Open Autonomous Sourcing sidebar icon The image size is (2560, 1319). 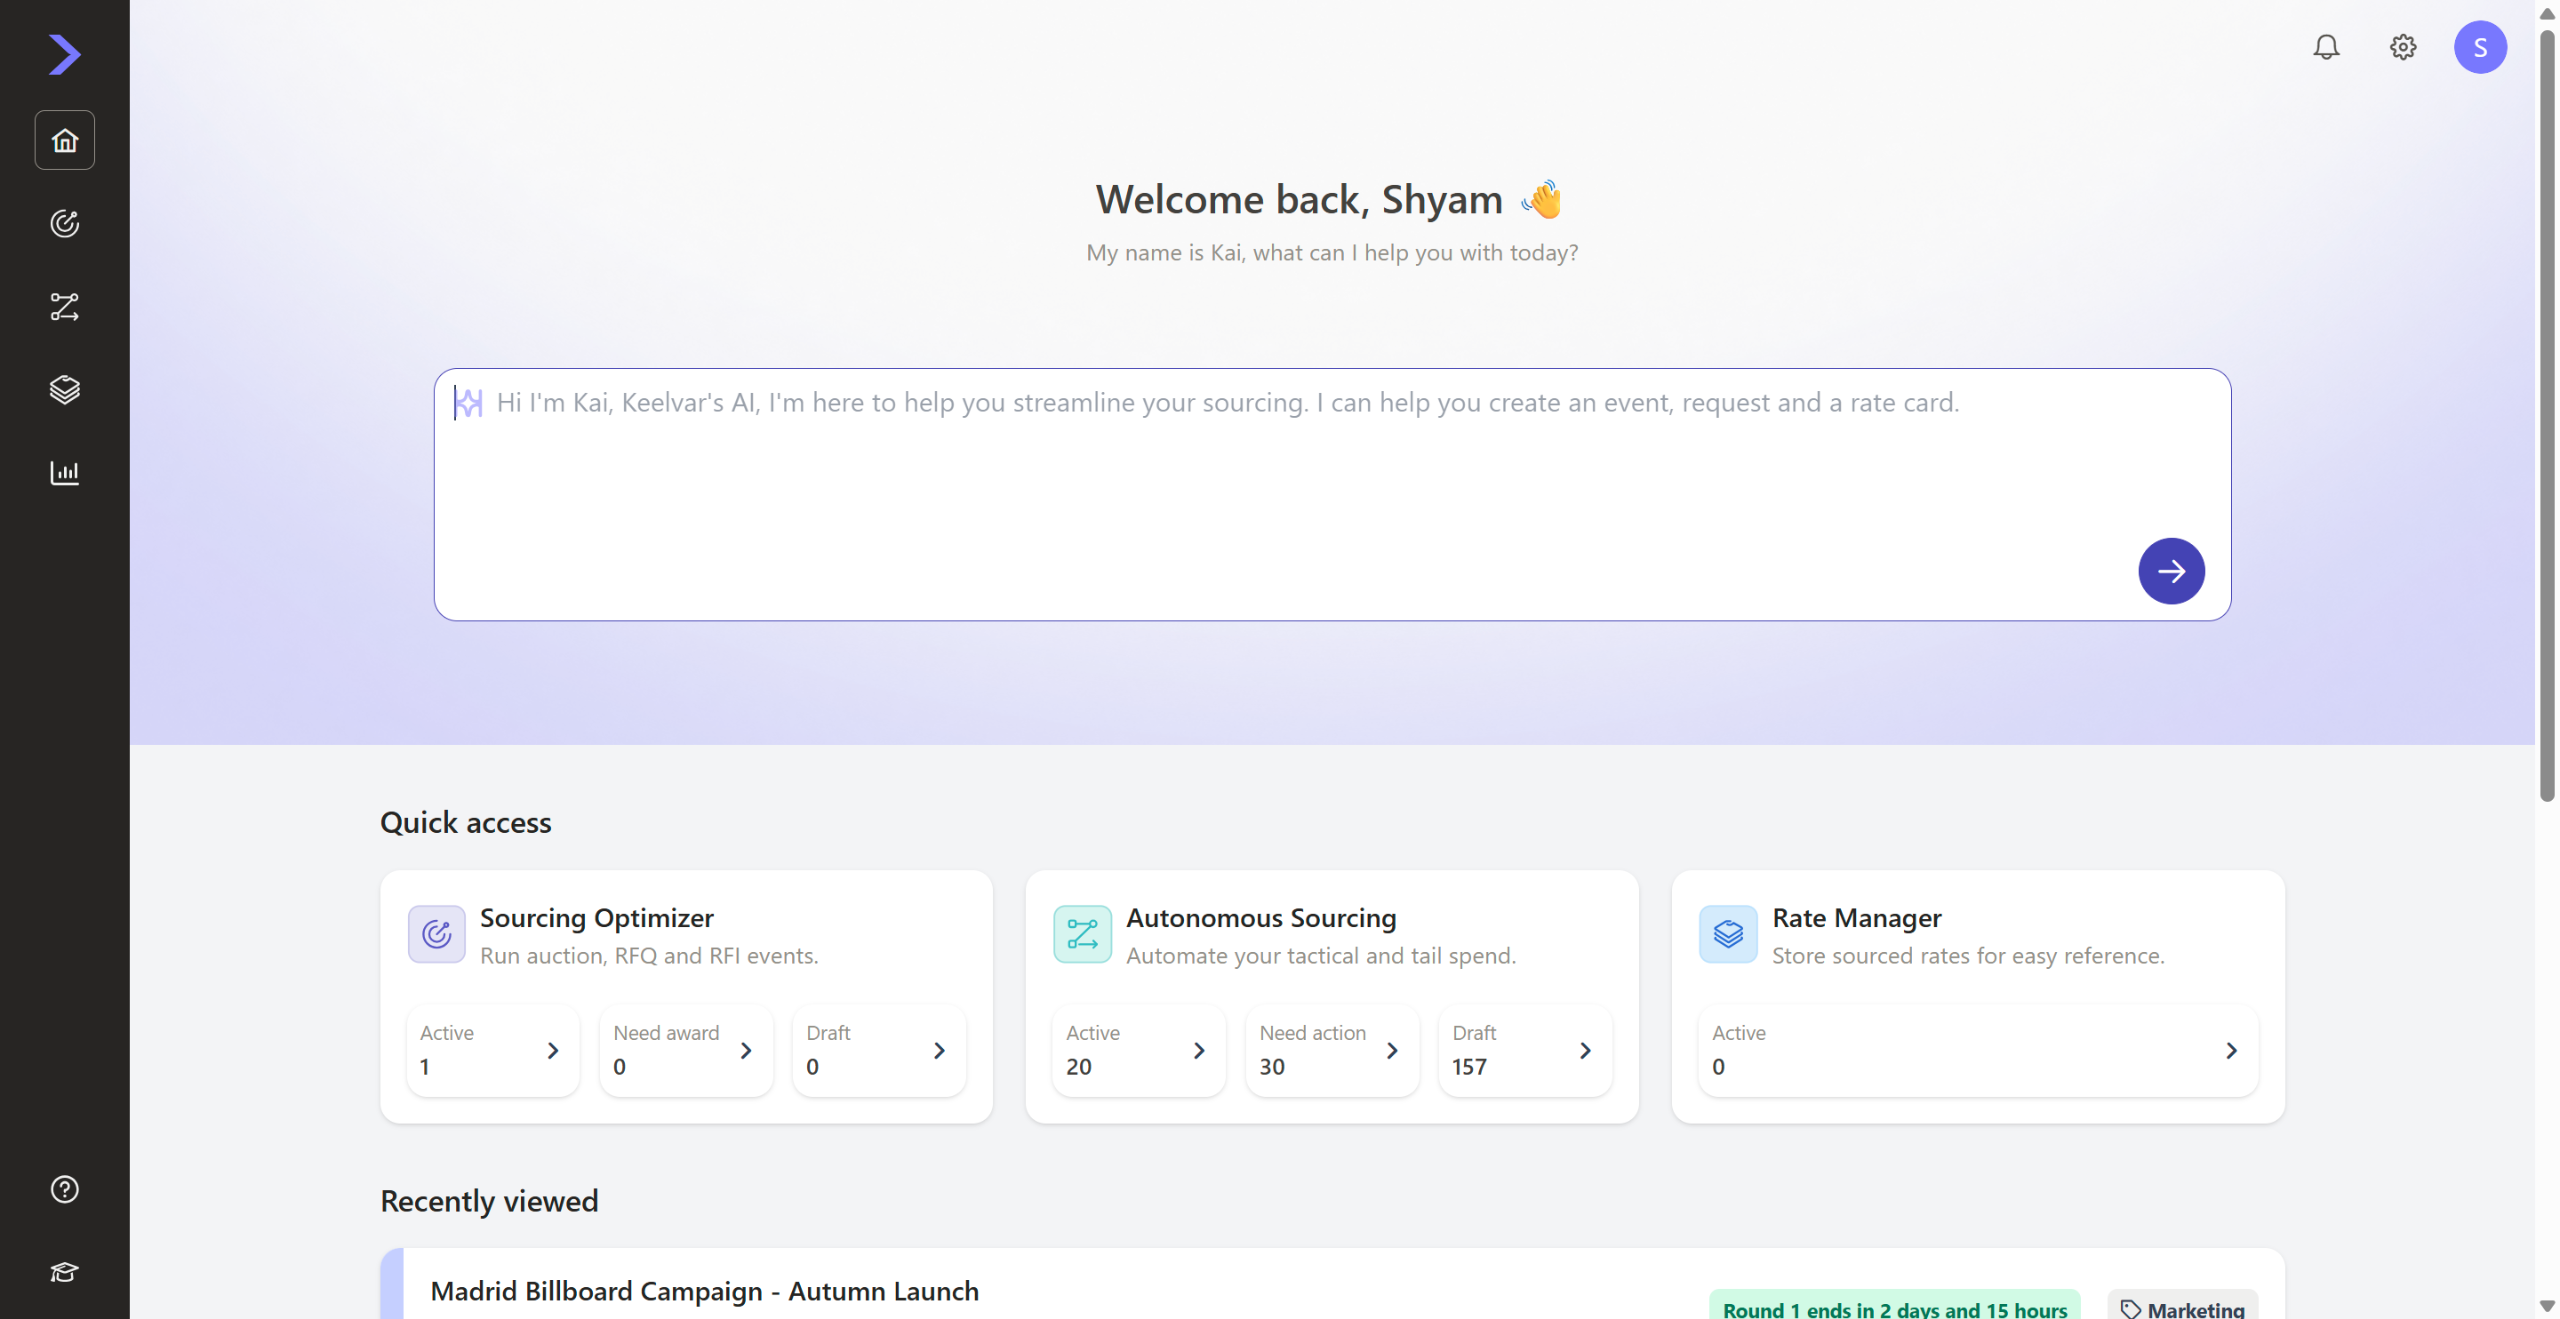tap(65, 307)
